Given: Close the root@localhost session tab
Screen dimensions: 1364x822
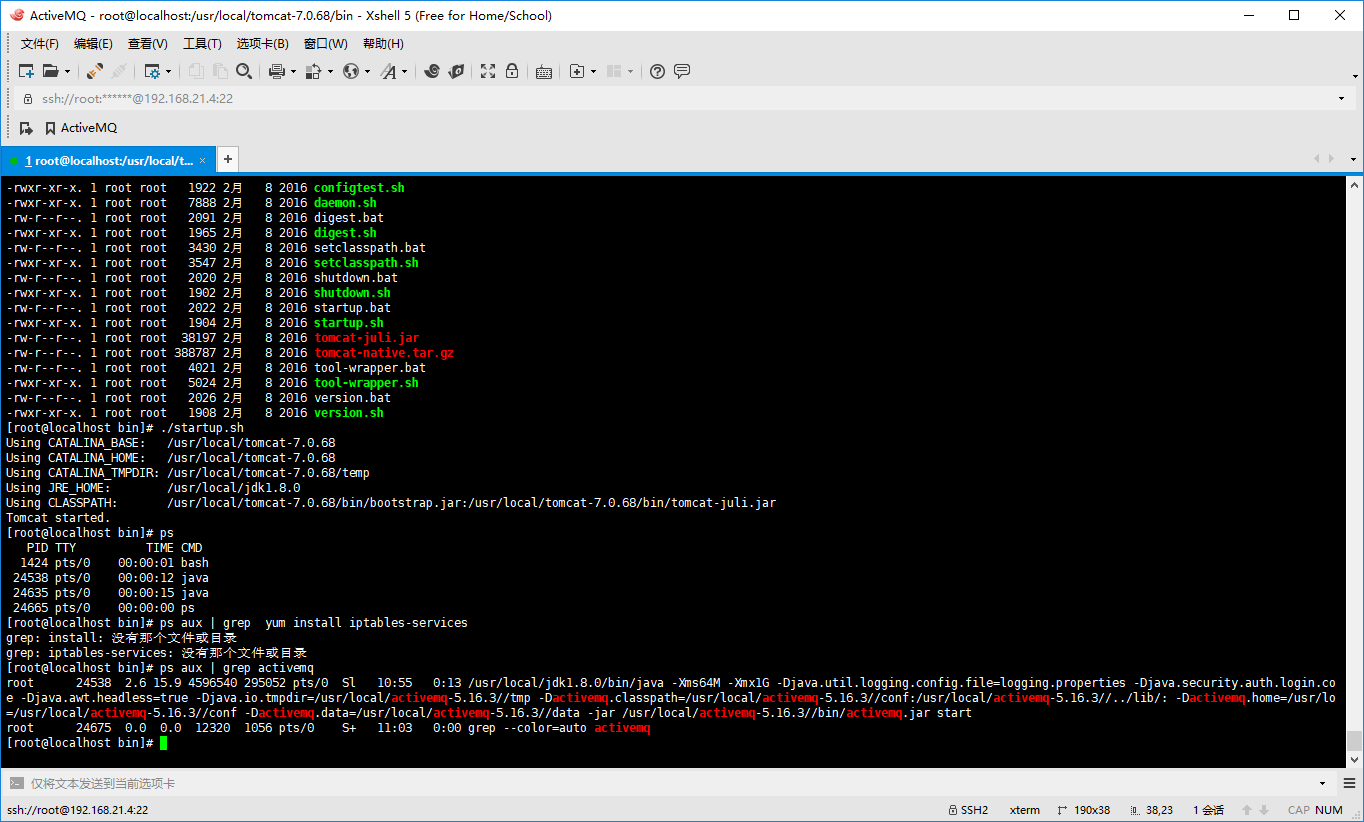Looking at the screenshot, I should point(203,160).
